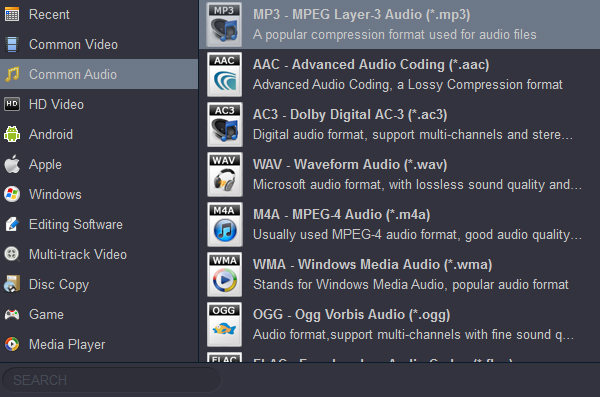Image resolution: width=600 pixels, height=397 pixels.
Task: Choose the Apple device category
Action: click(x=45, y=165)
